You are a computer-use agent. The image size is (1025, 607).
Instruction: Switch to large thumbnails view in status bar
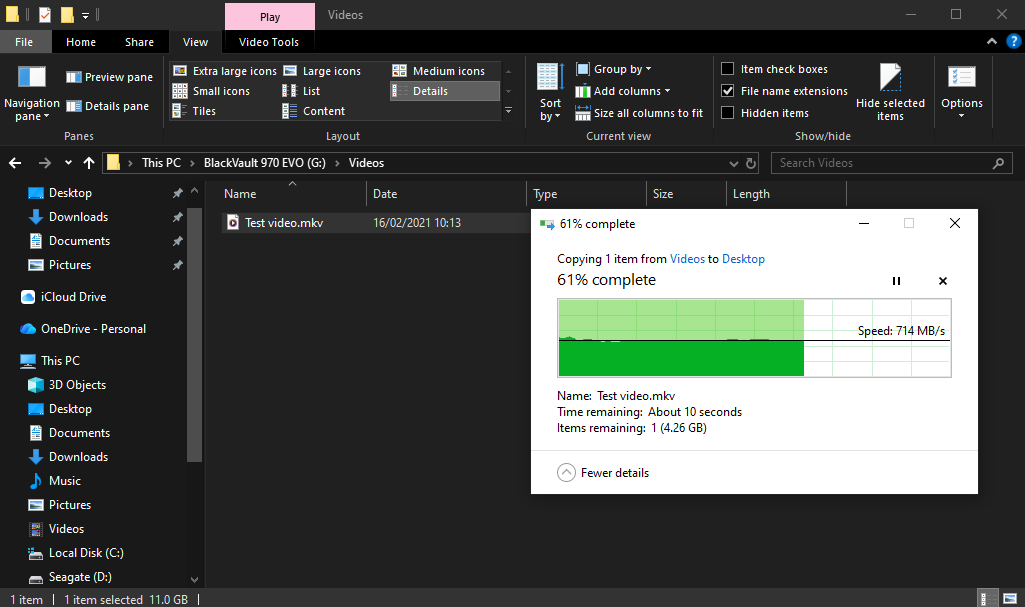(x=1011, y=599)
